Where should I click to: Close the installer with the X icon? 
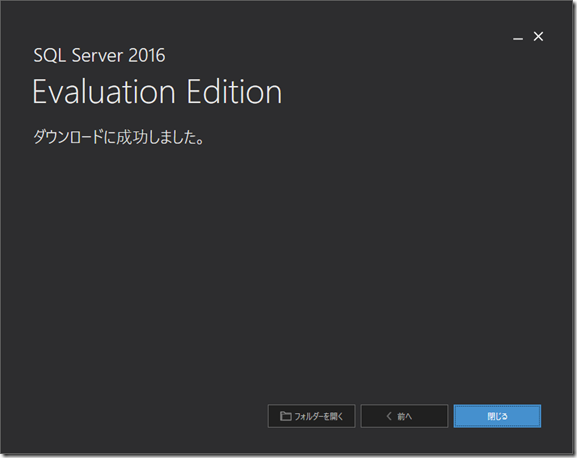(x=538, y=36)
